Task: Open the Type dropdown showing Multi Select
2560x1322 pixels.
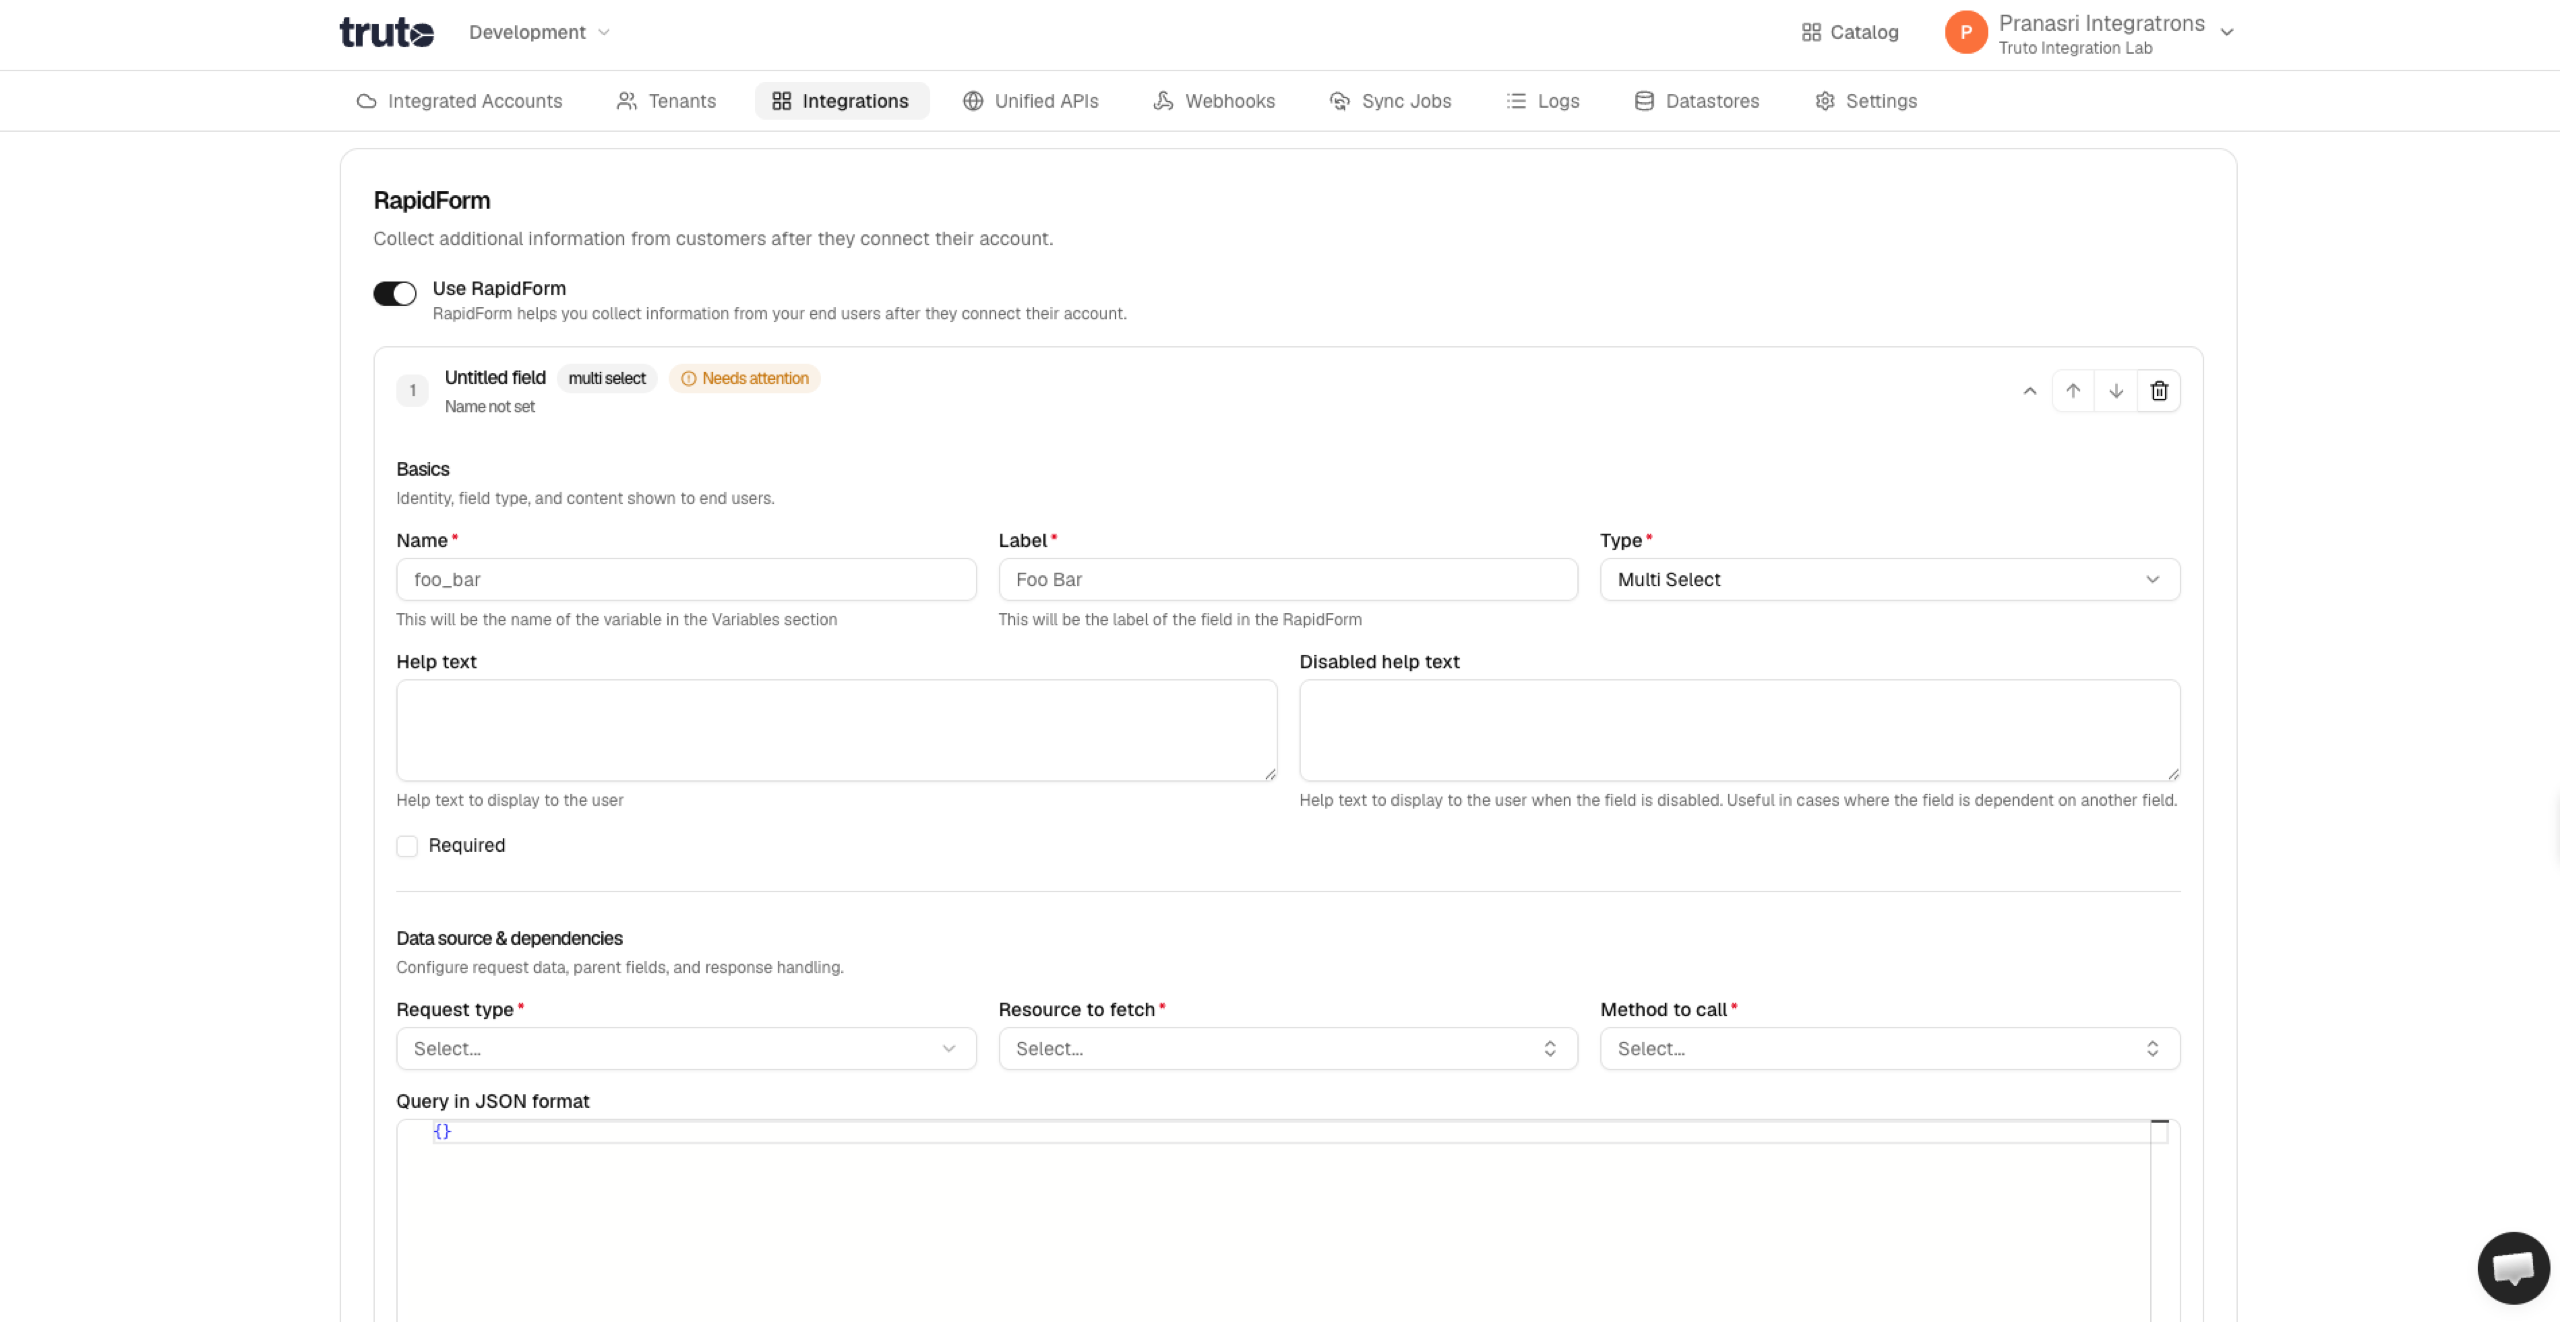Action: point(1890,580)
